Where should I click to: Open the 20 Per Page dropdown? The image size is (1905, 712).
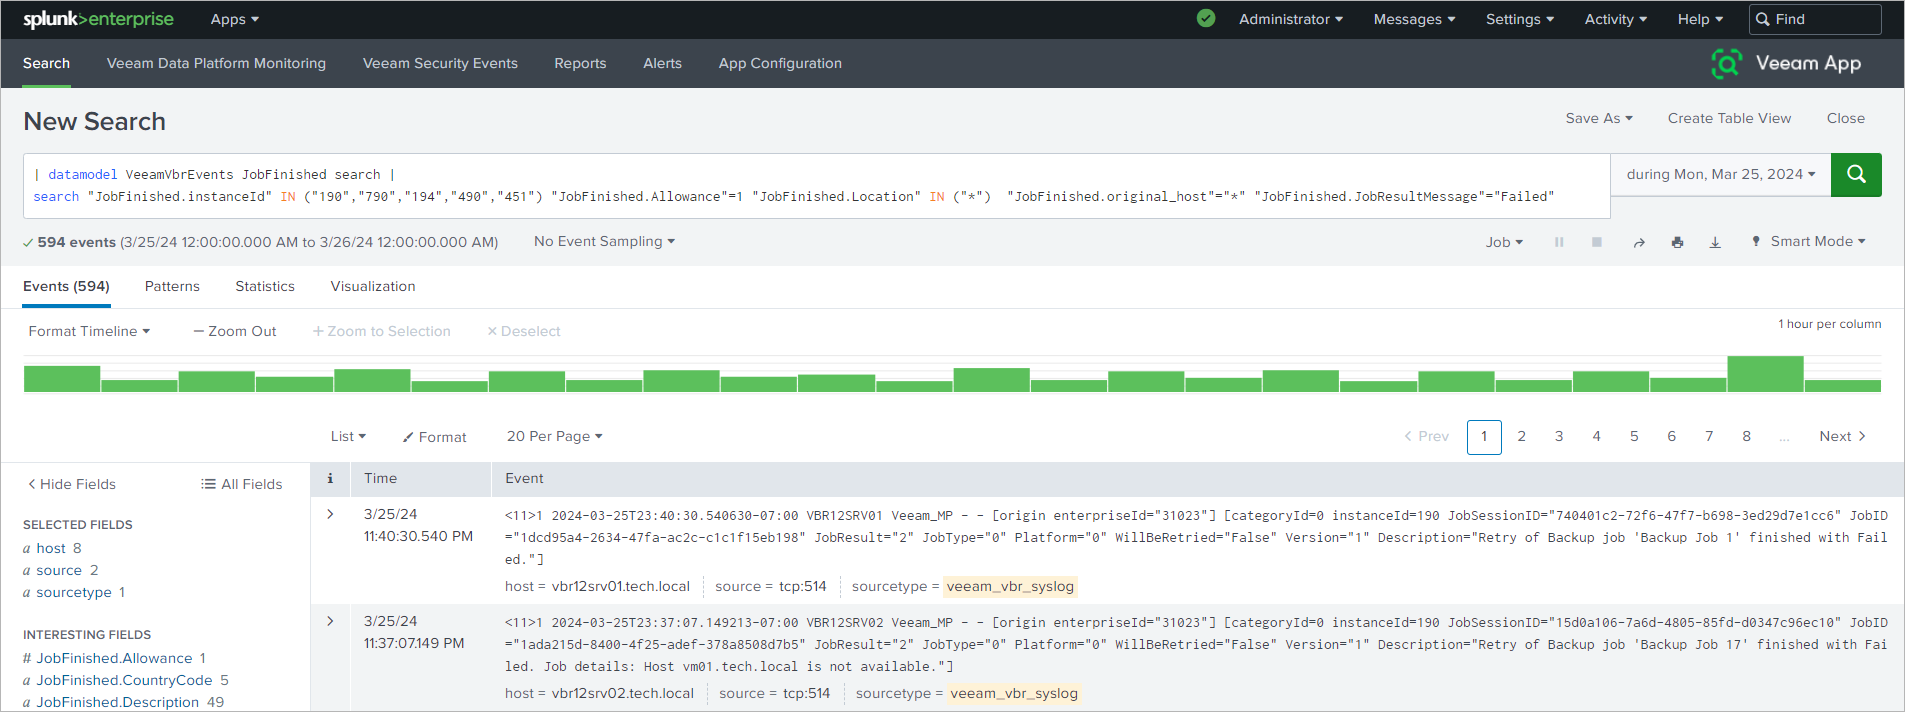pos(554,436)
